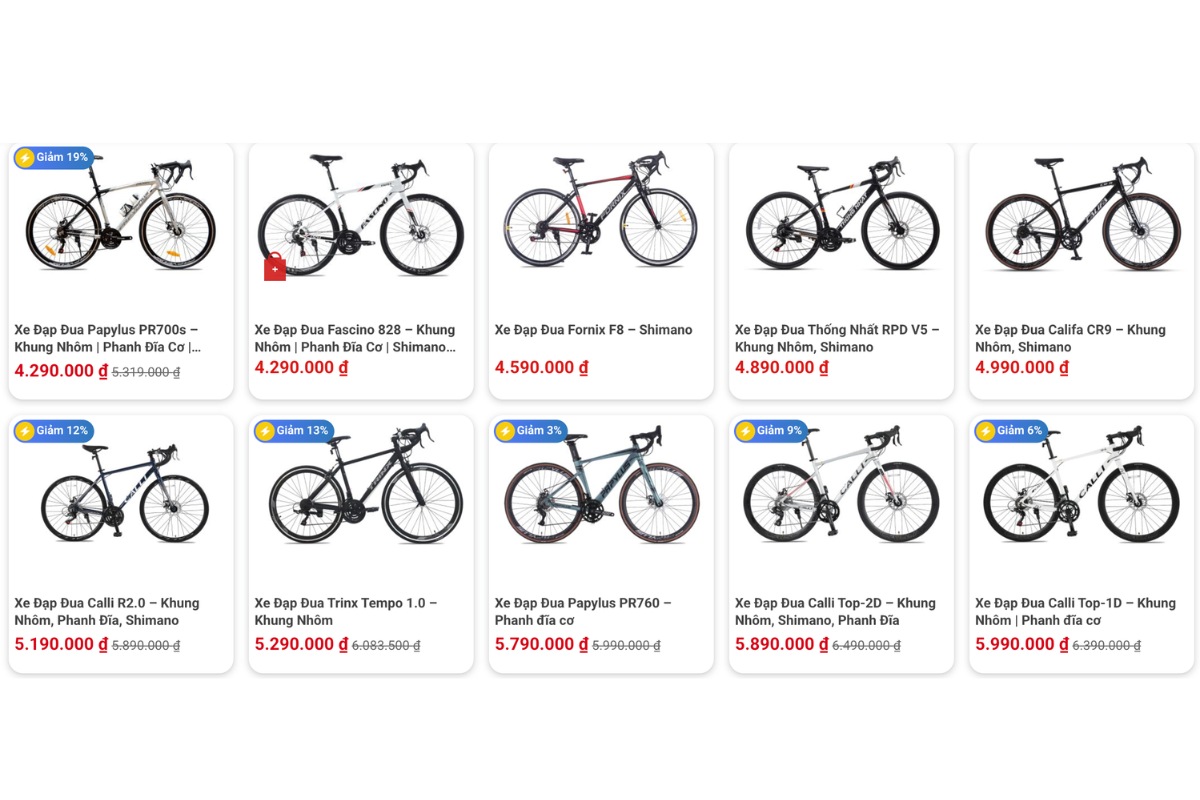Click the red gift bag icon on Fascino 828
1200x800 pixels.
click(275, 268)
